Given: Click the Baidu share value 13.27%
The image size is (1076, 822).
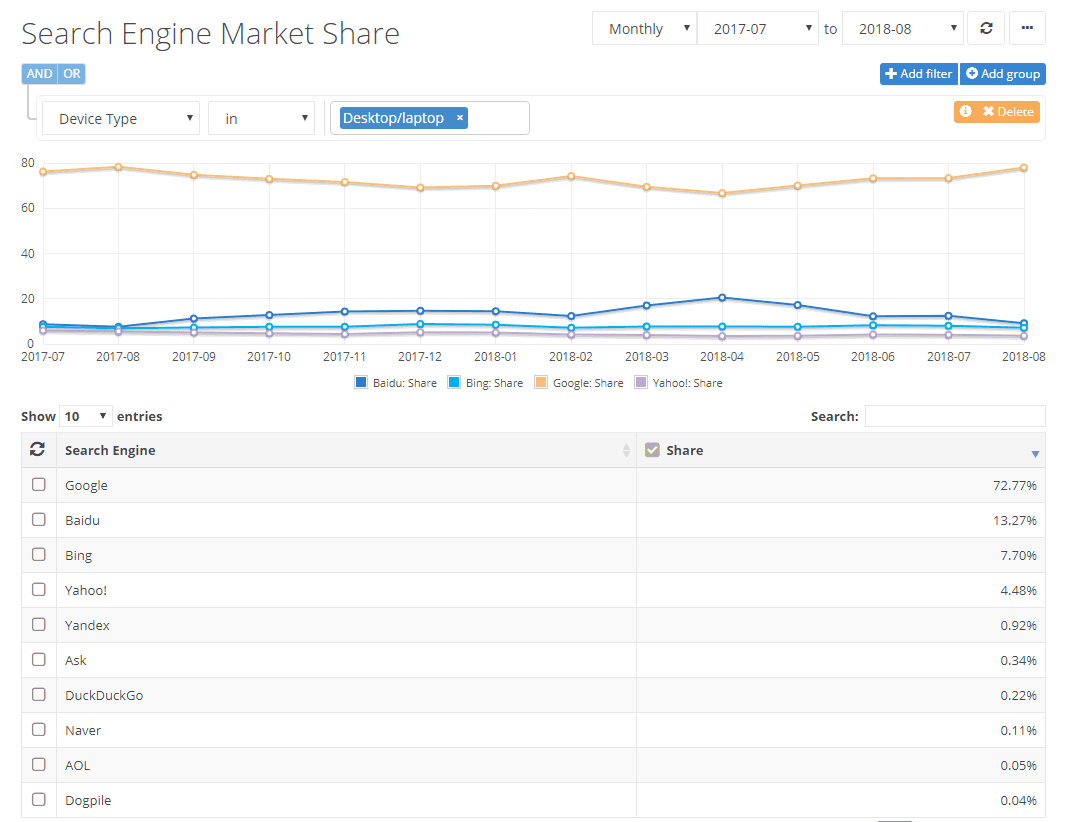Looking at the screenshot, I should pyautogui.click(x=1014, y=520).
